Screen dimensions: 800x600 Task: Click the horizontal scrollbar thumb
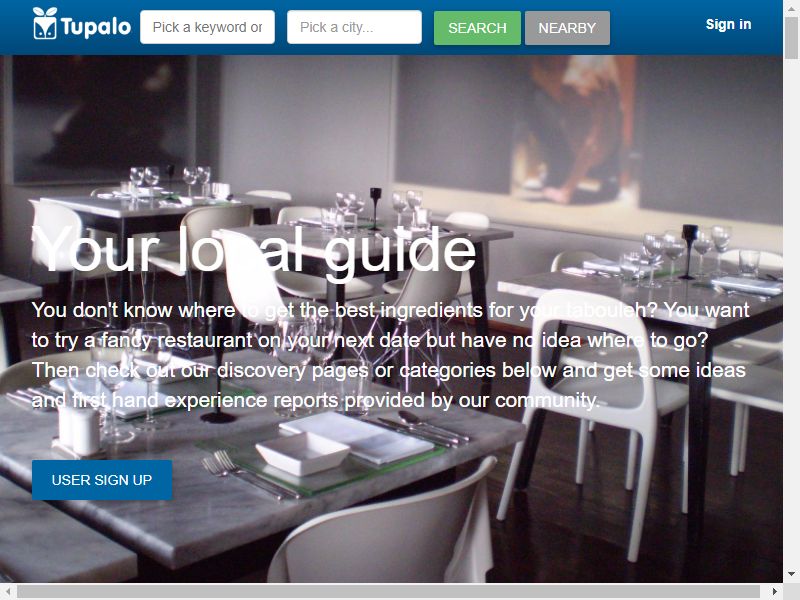388,591
